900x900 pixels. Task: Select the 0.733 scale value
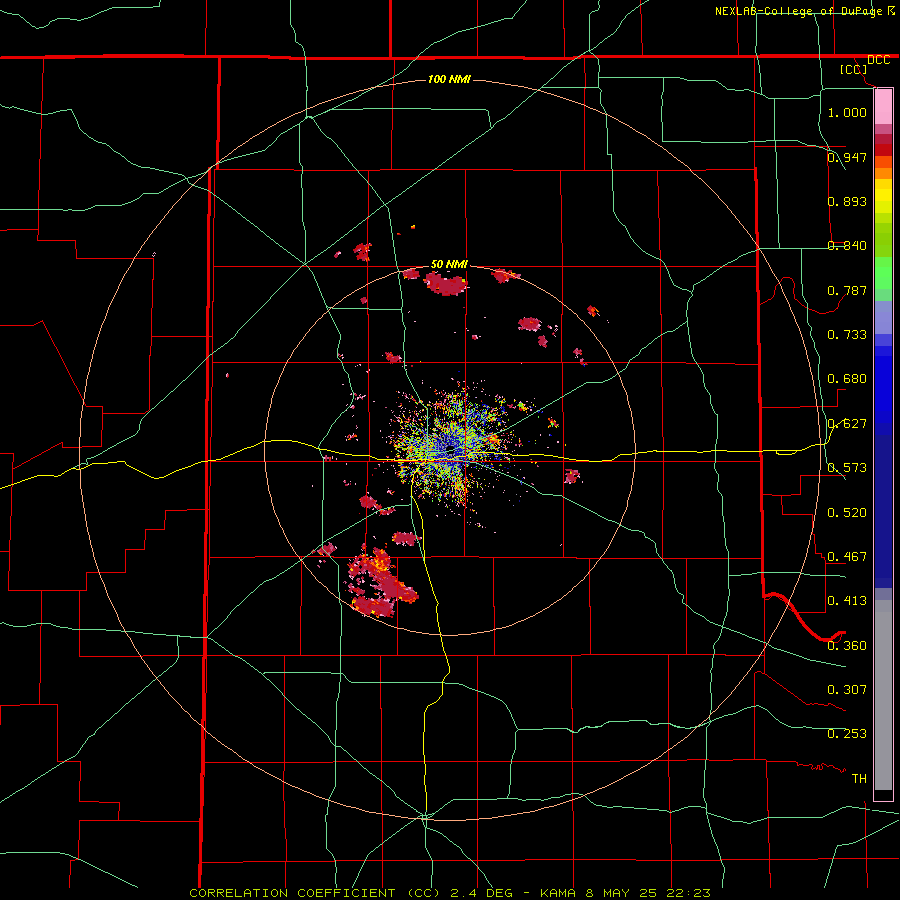pyautogui.click(x=847, y=335)
